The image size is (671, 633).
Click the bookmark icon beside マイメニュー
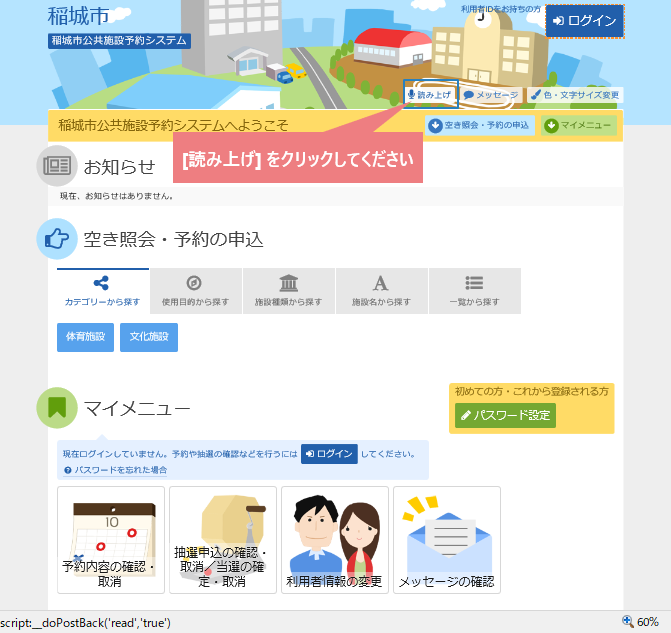pyautogui.click(x=57, y=407)
